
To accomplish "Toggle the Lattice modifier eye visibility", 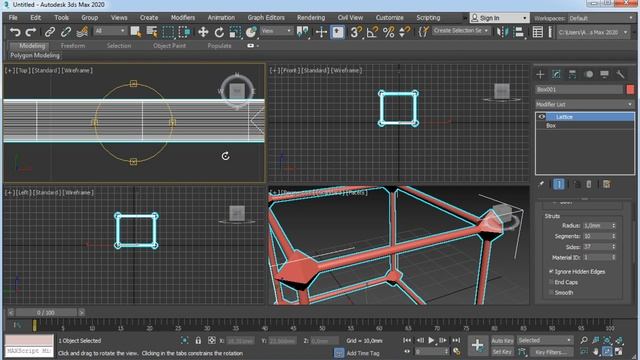I will pos(542,117).
